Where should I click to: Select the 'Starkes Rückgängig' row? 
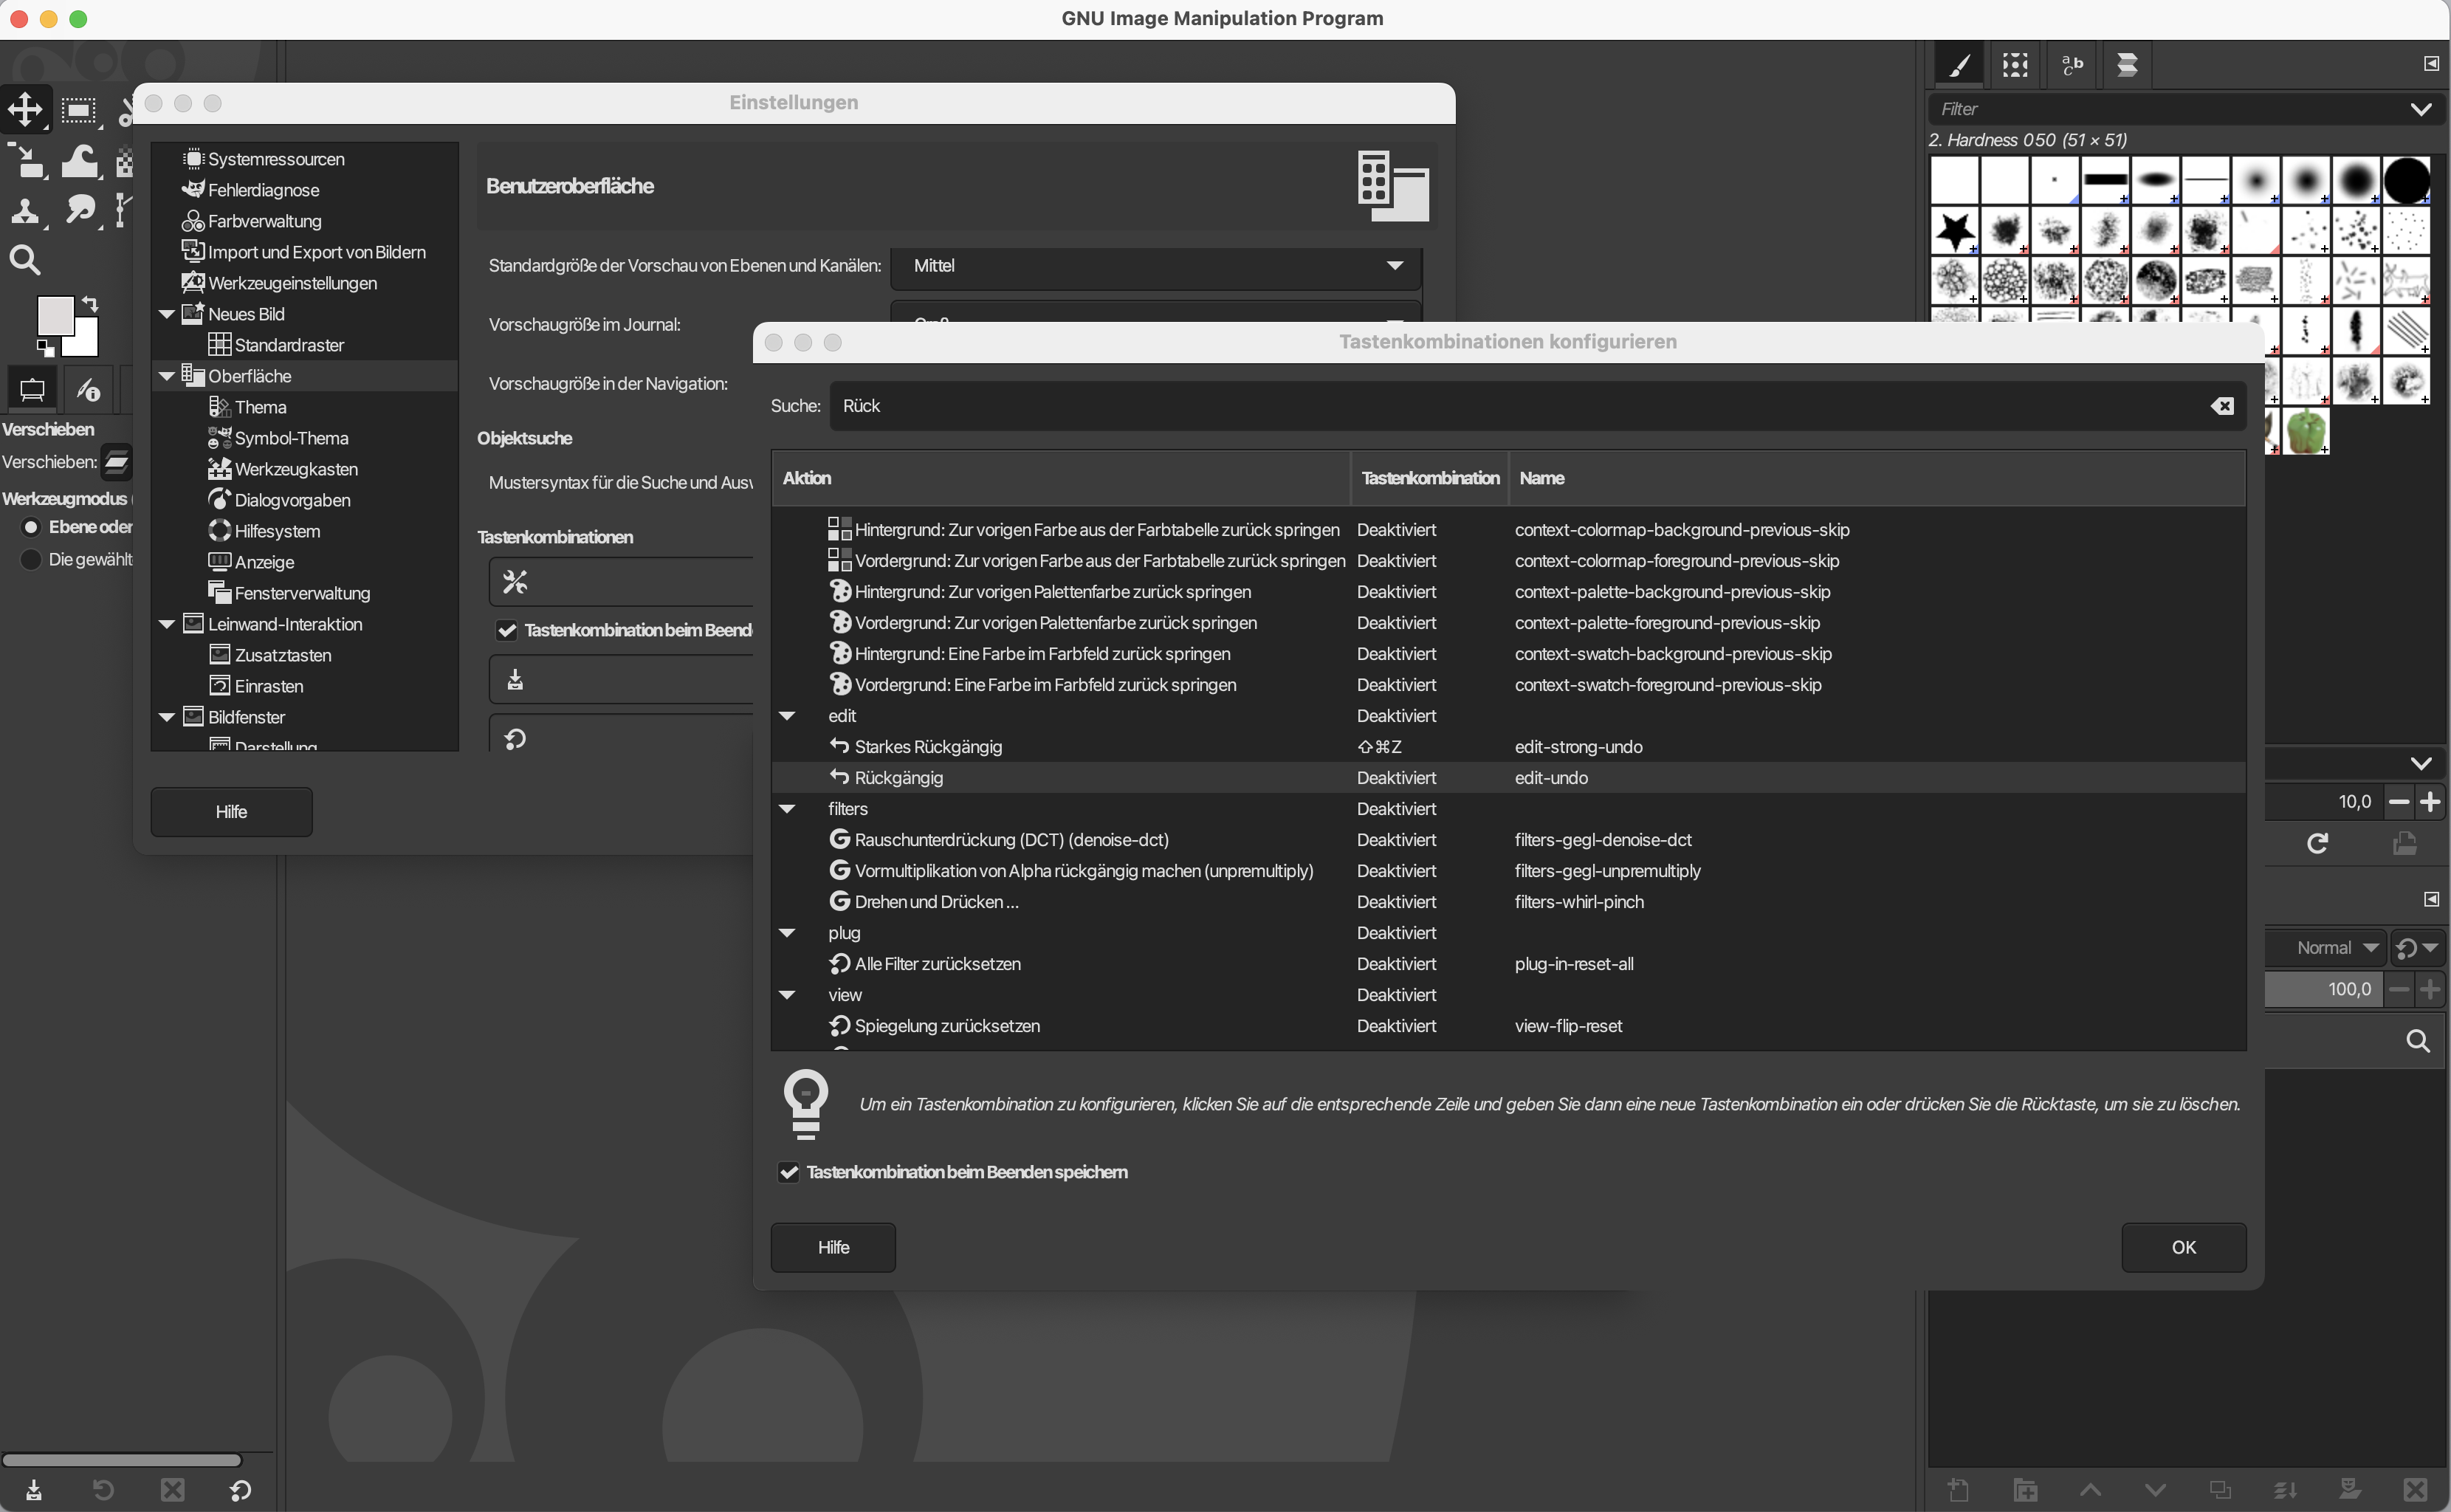[x=1508, y=747]
